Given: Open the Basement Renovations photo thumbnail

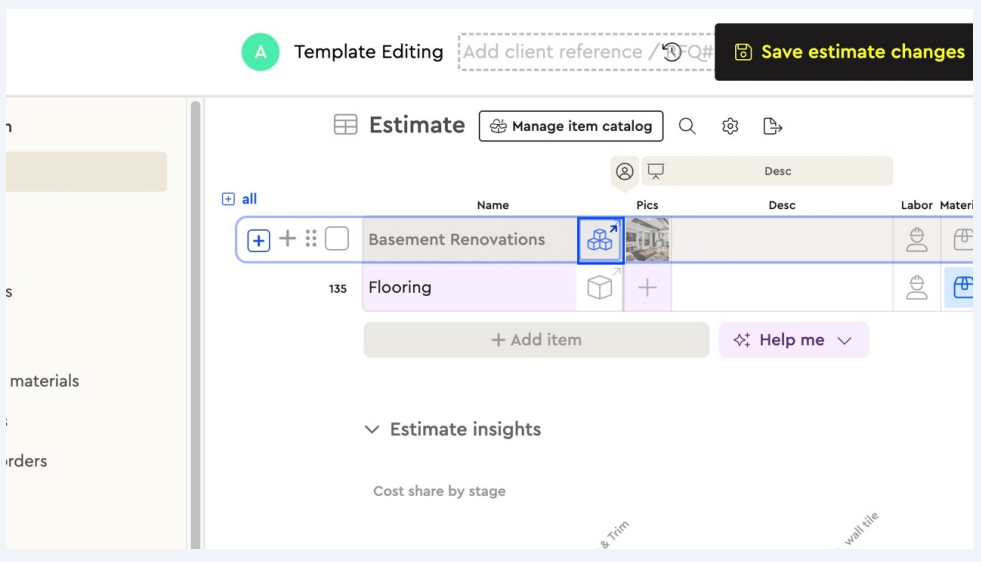Looking at the screenshot, I should coord(648,240).
